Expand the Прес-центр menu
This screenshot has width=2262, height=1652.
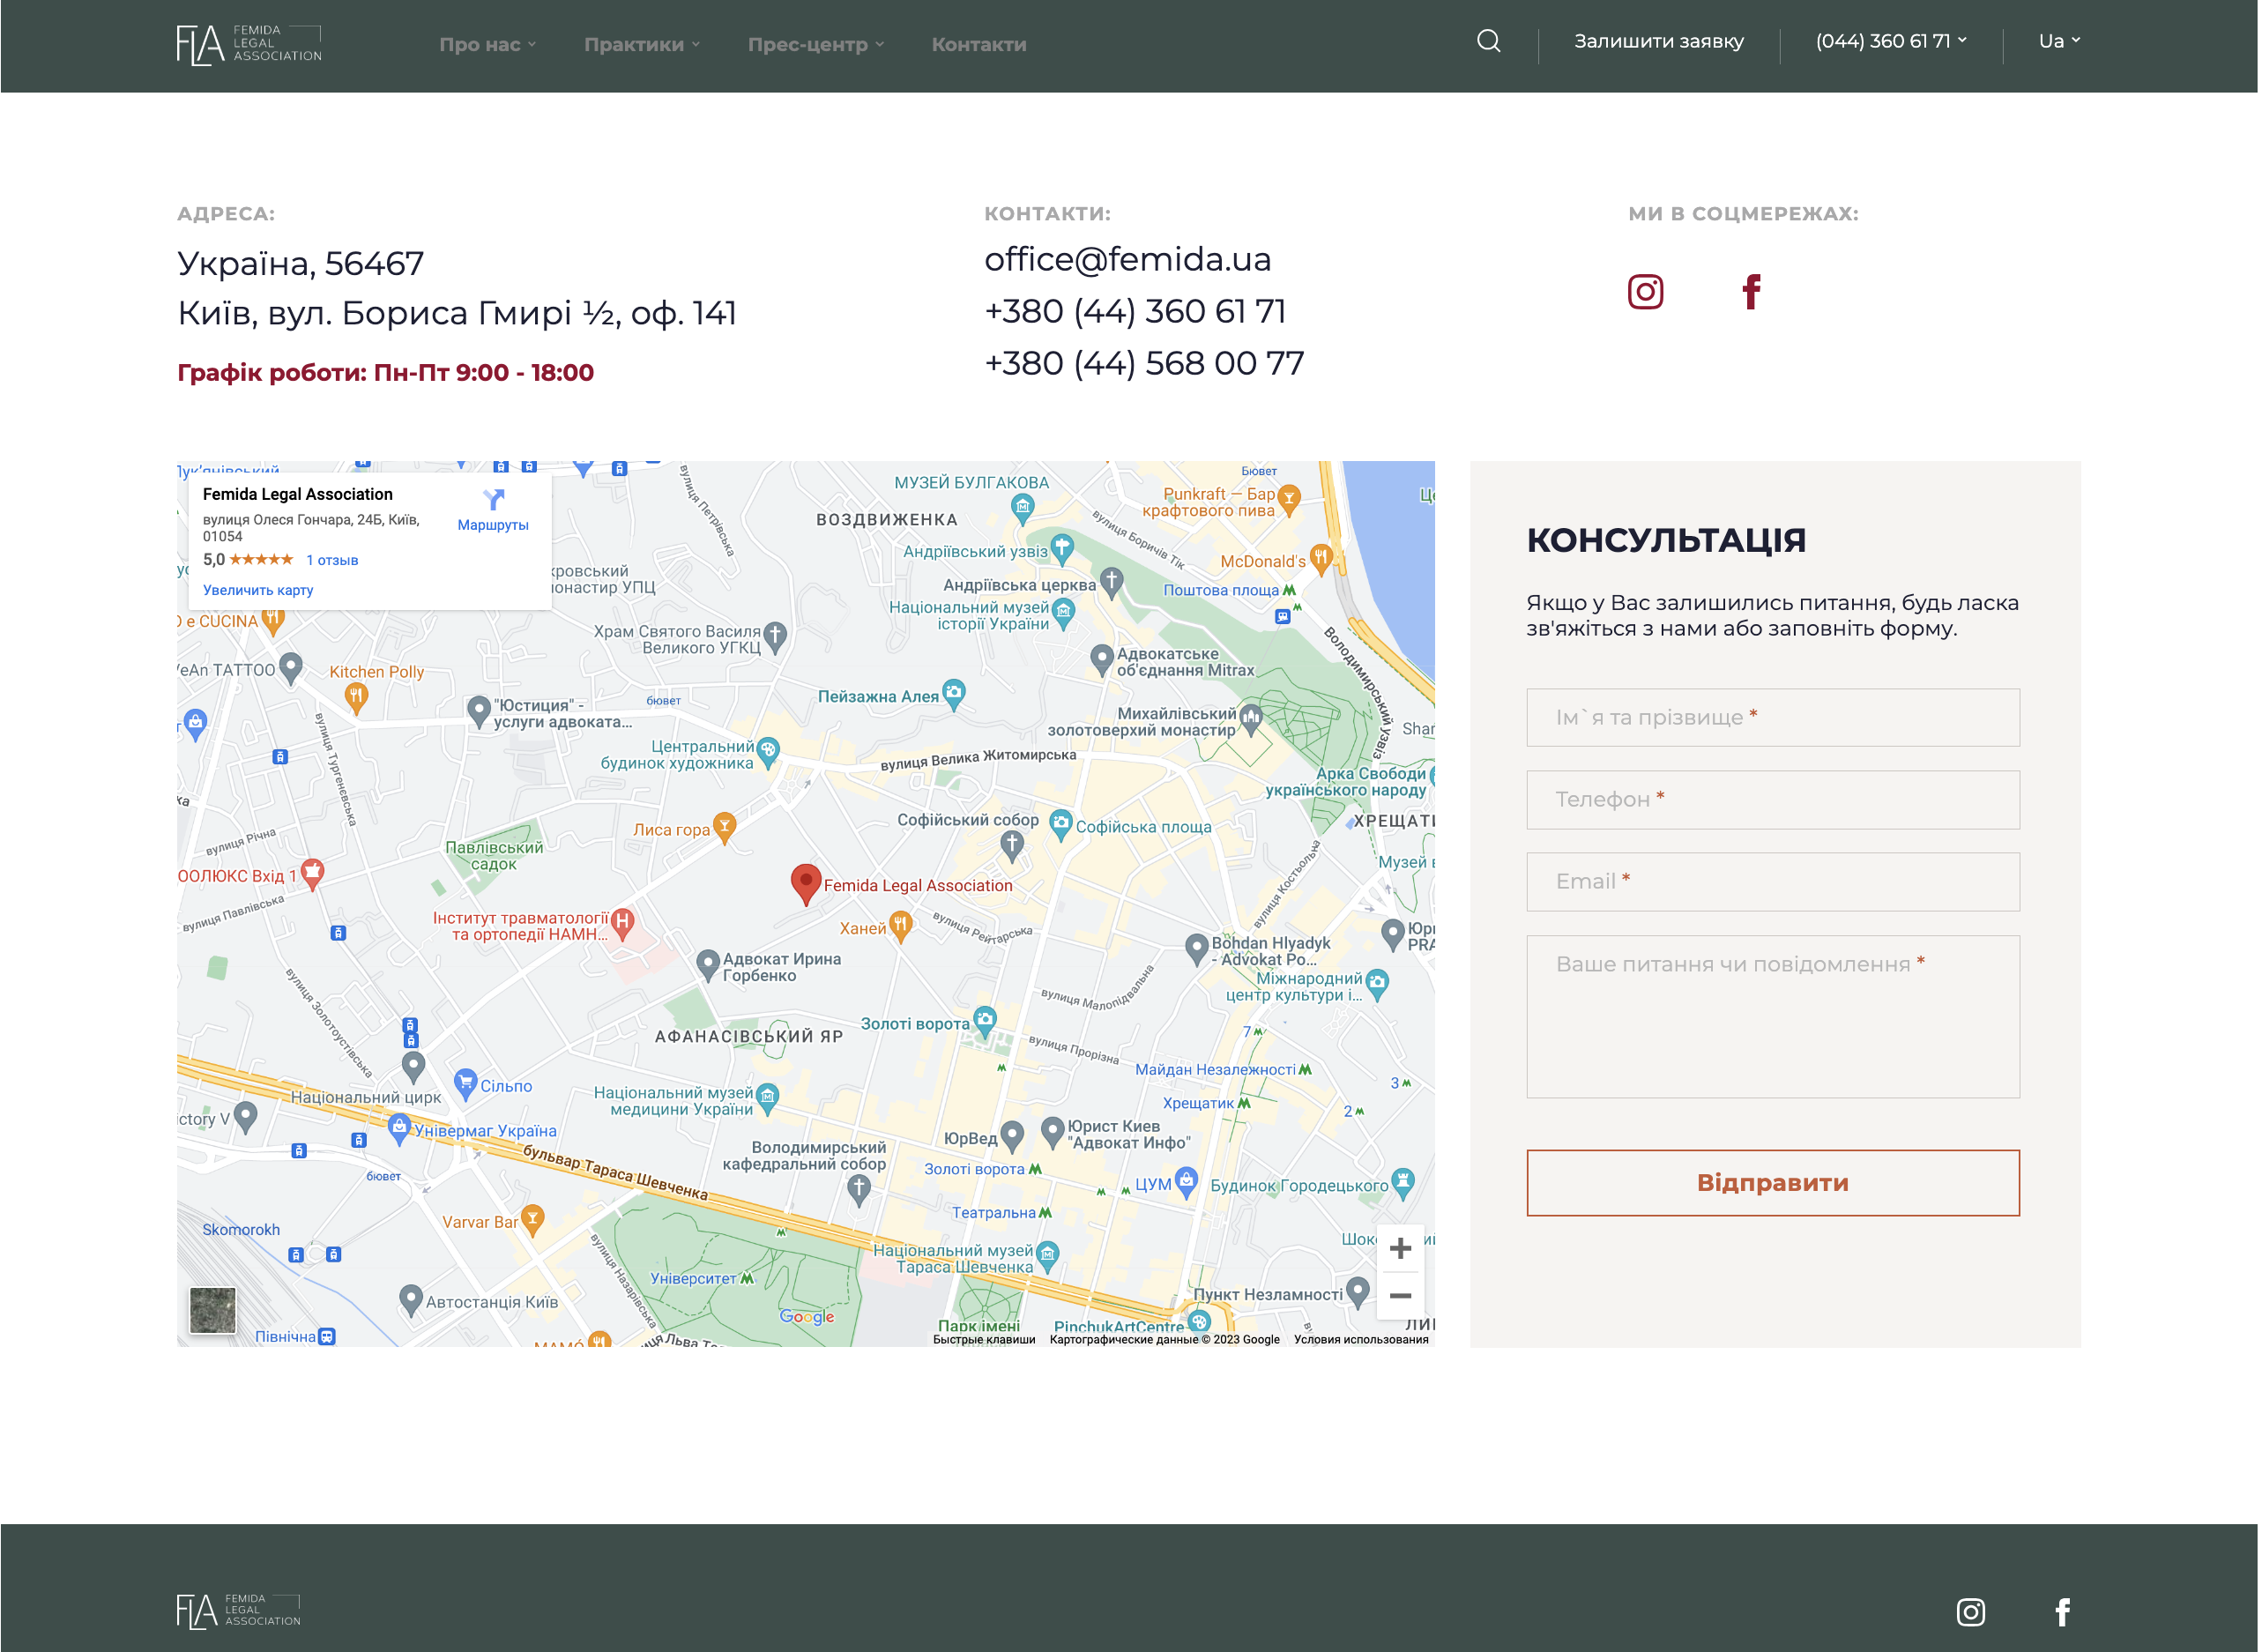click(817, 44)
